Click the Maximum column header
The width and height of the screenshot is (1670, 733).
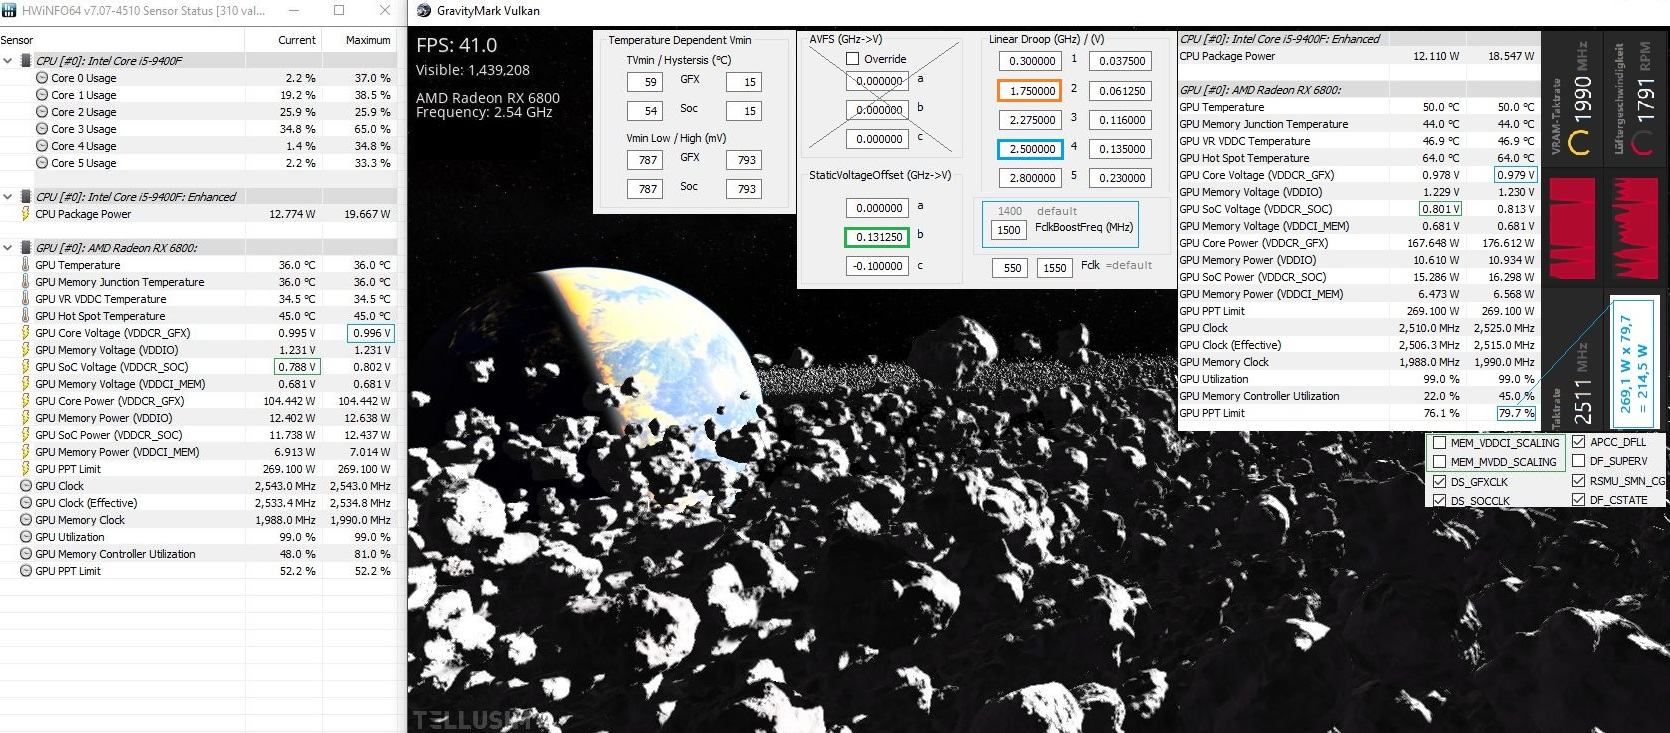click(368, 40)
